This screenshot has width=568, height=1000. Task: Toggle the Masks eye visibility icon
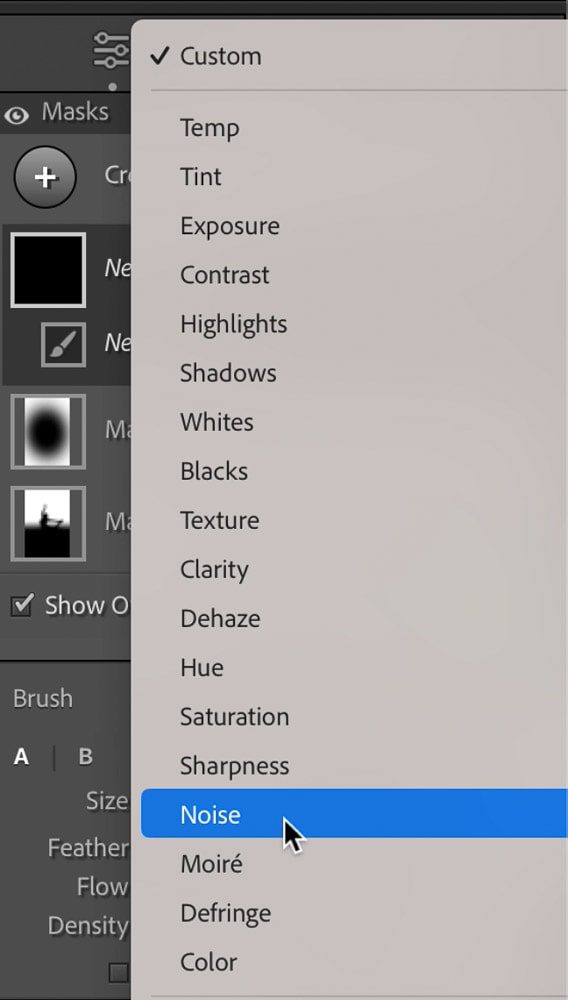pos(17,115)
